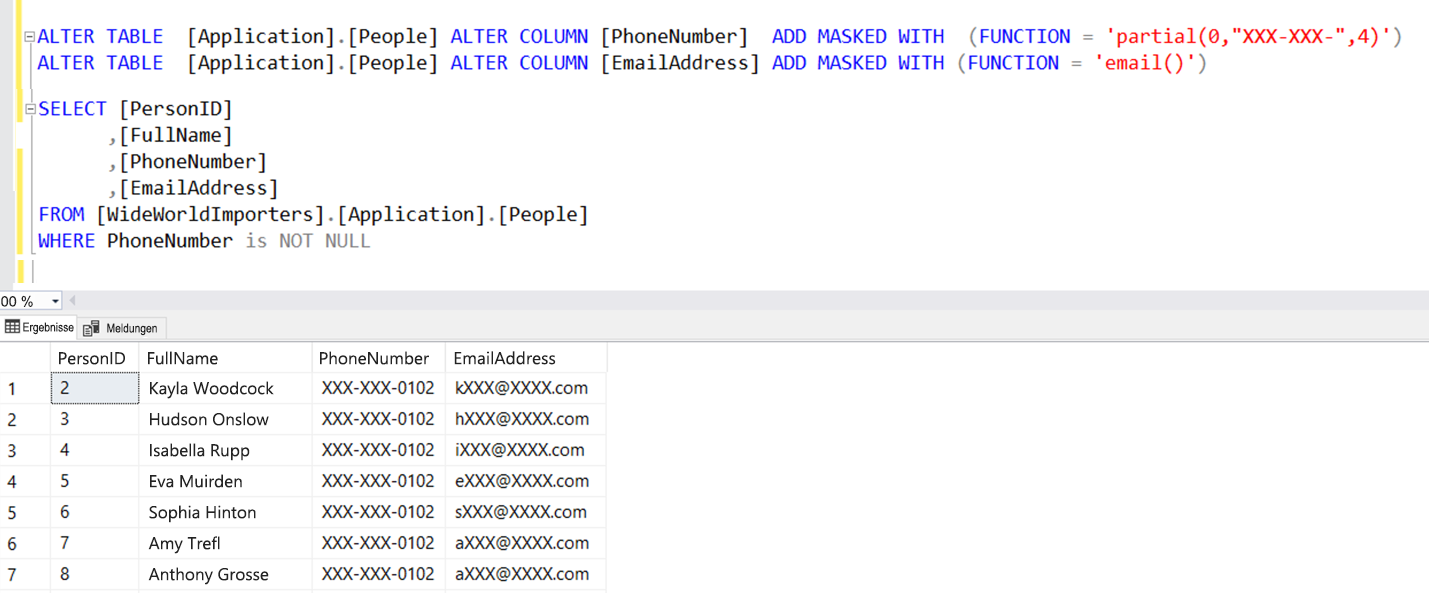
Task: Click the cell containing Kayla Woodcock
Action: [x=210, y=388]
